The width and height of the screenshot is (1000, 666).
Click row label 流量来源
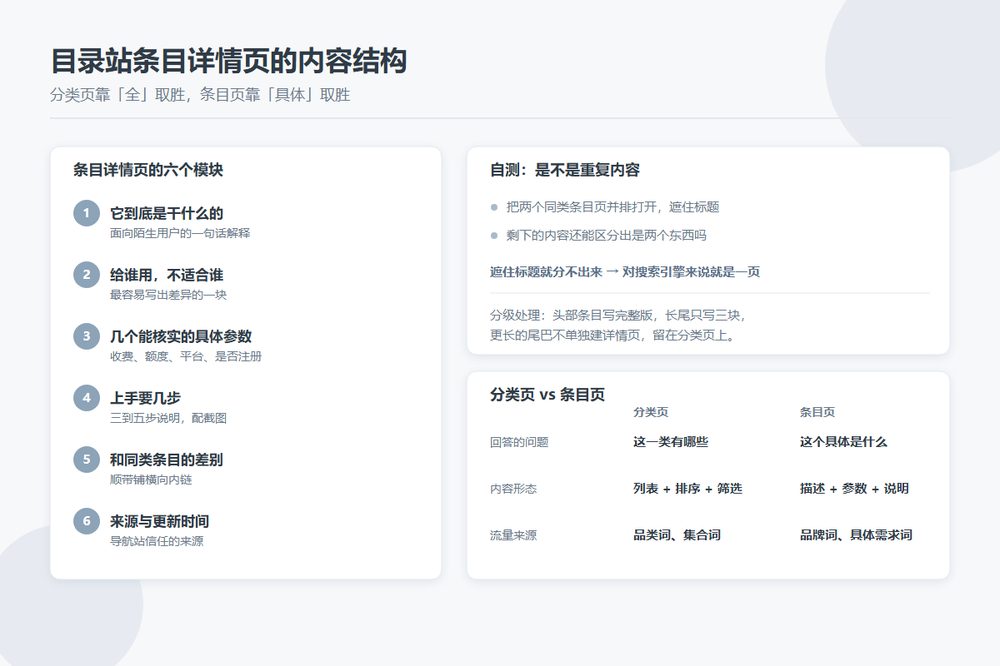[513, 535]
